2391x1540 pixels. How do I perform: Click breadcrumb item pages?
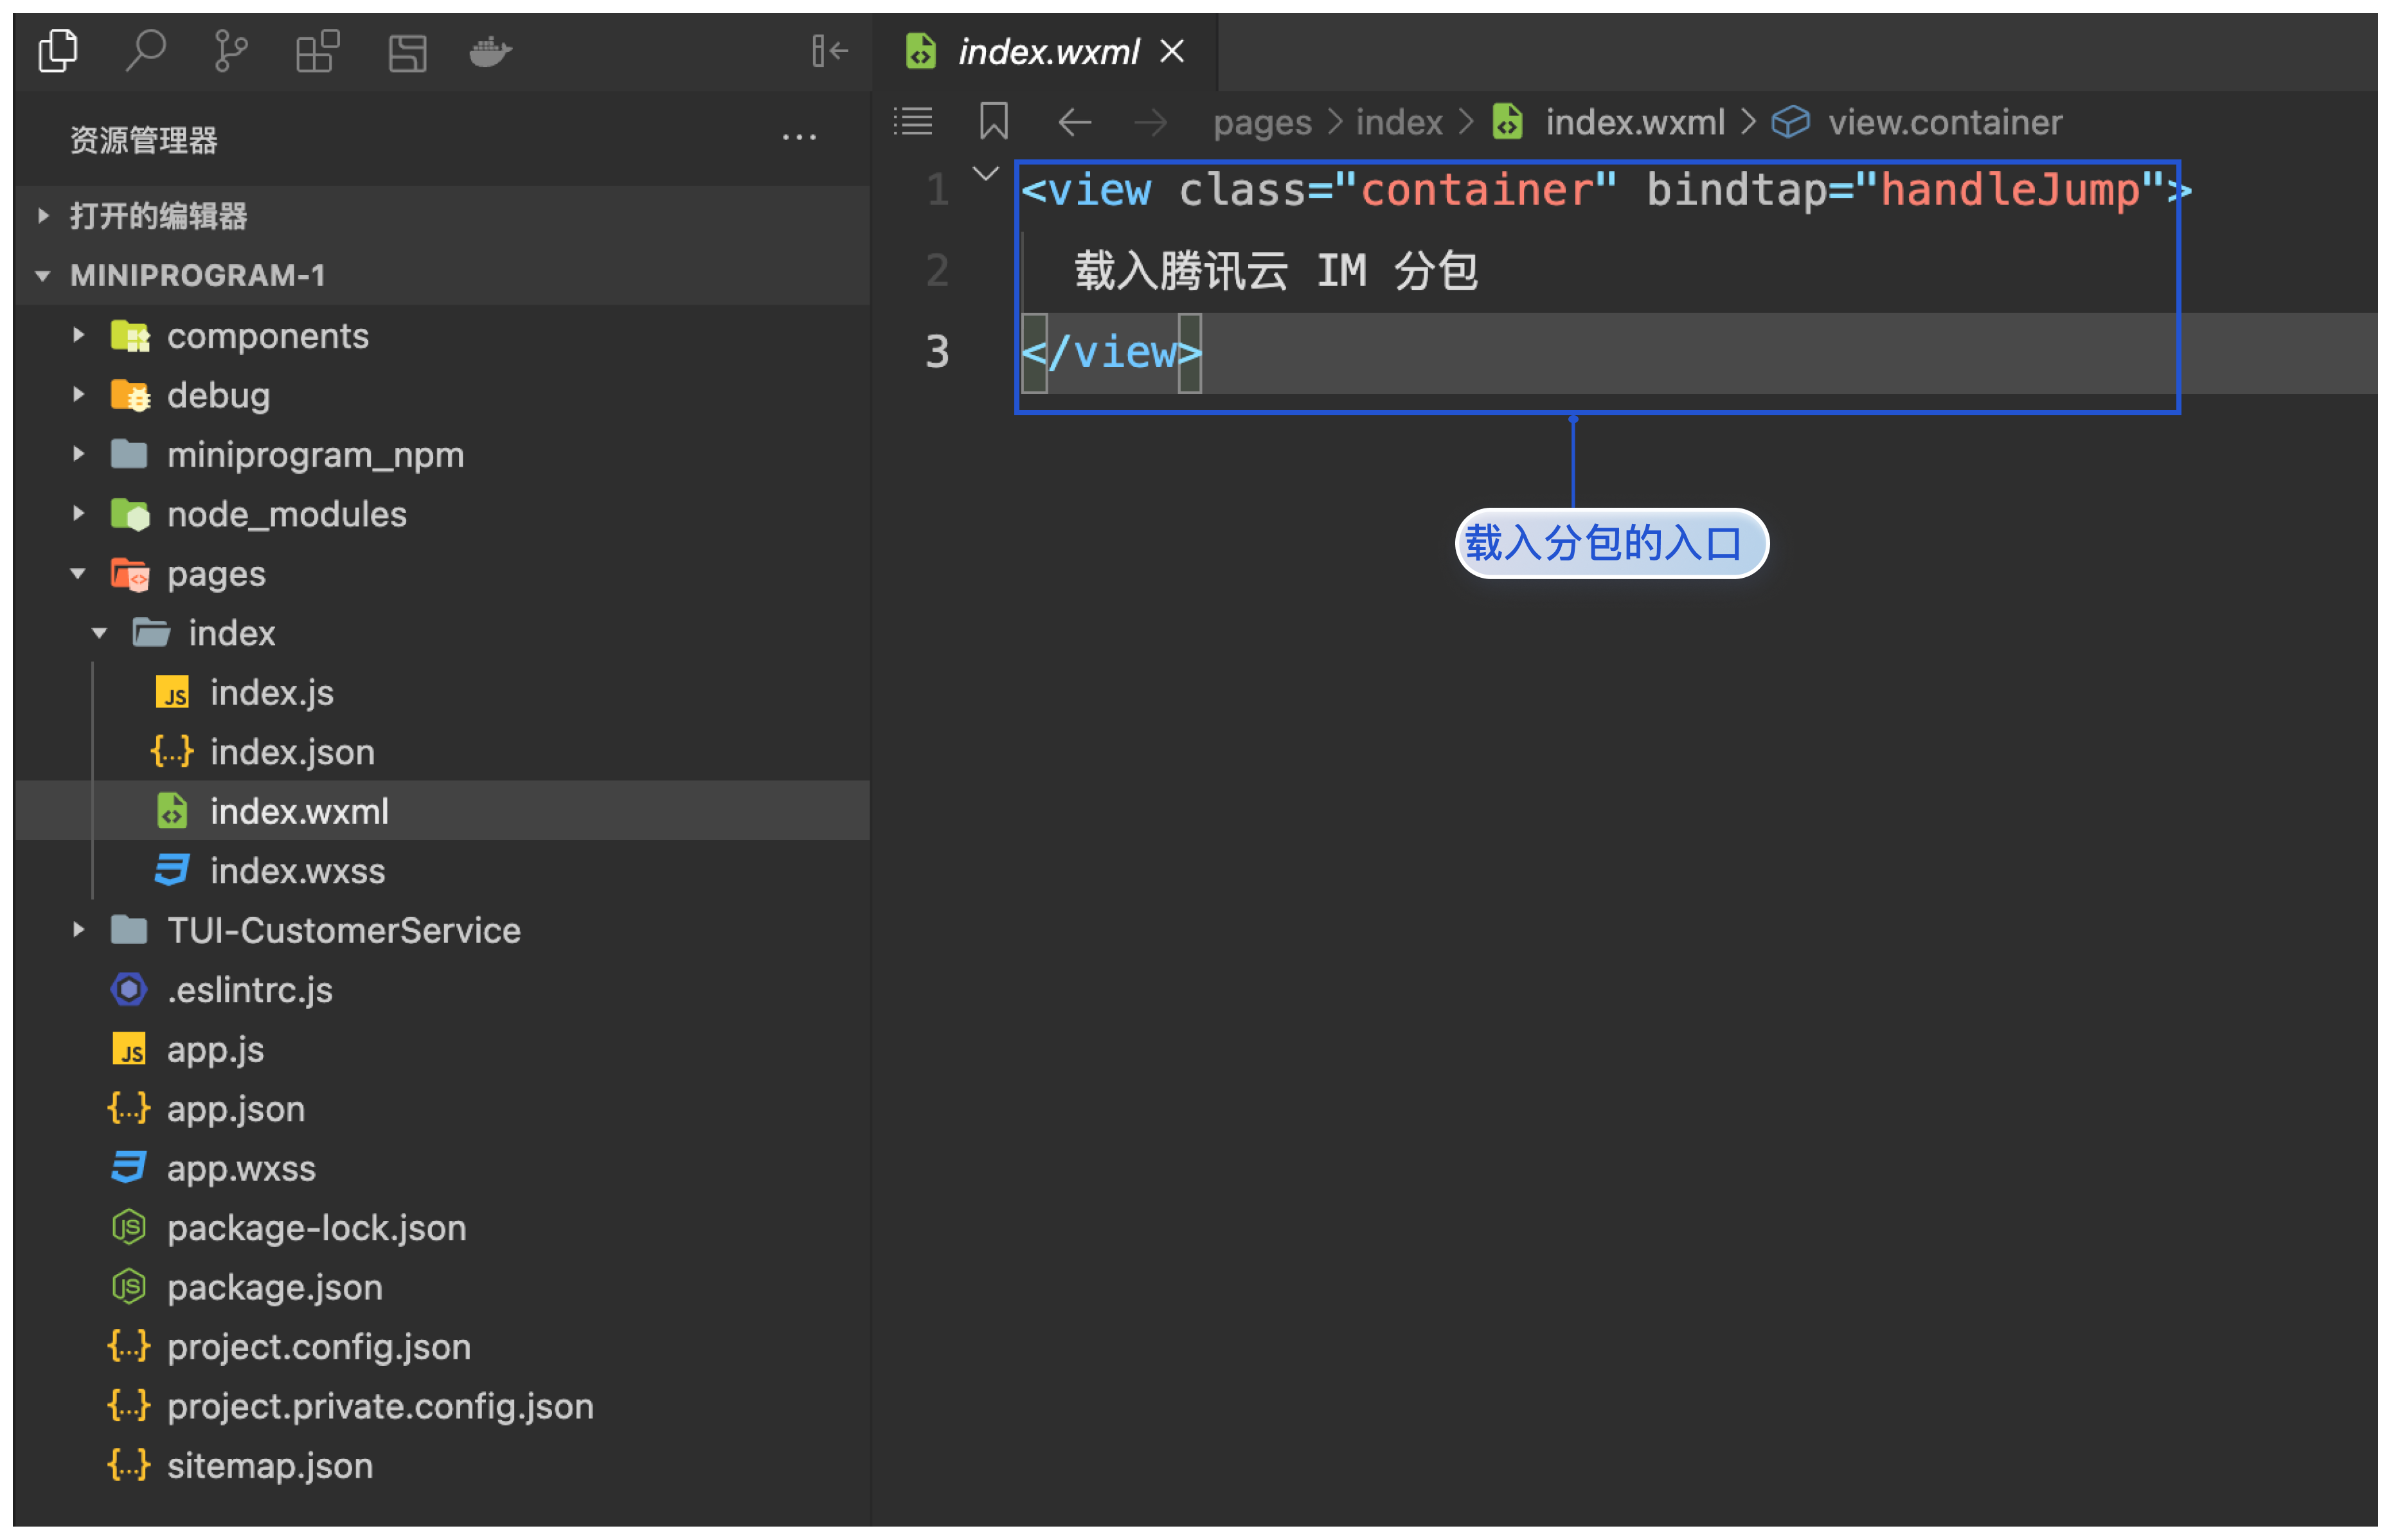coord(1262,122)
